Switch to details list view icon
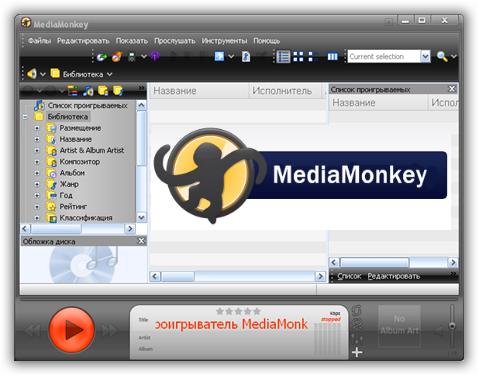Screen dimensions: 478x375 (x=283, y=57)
